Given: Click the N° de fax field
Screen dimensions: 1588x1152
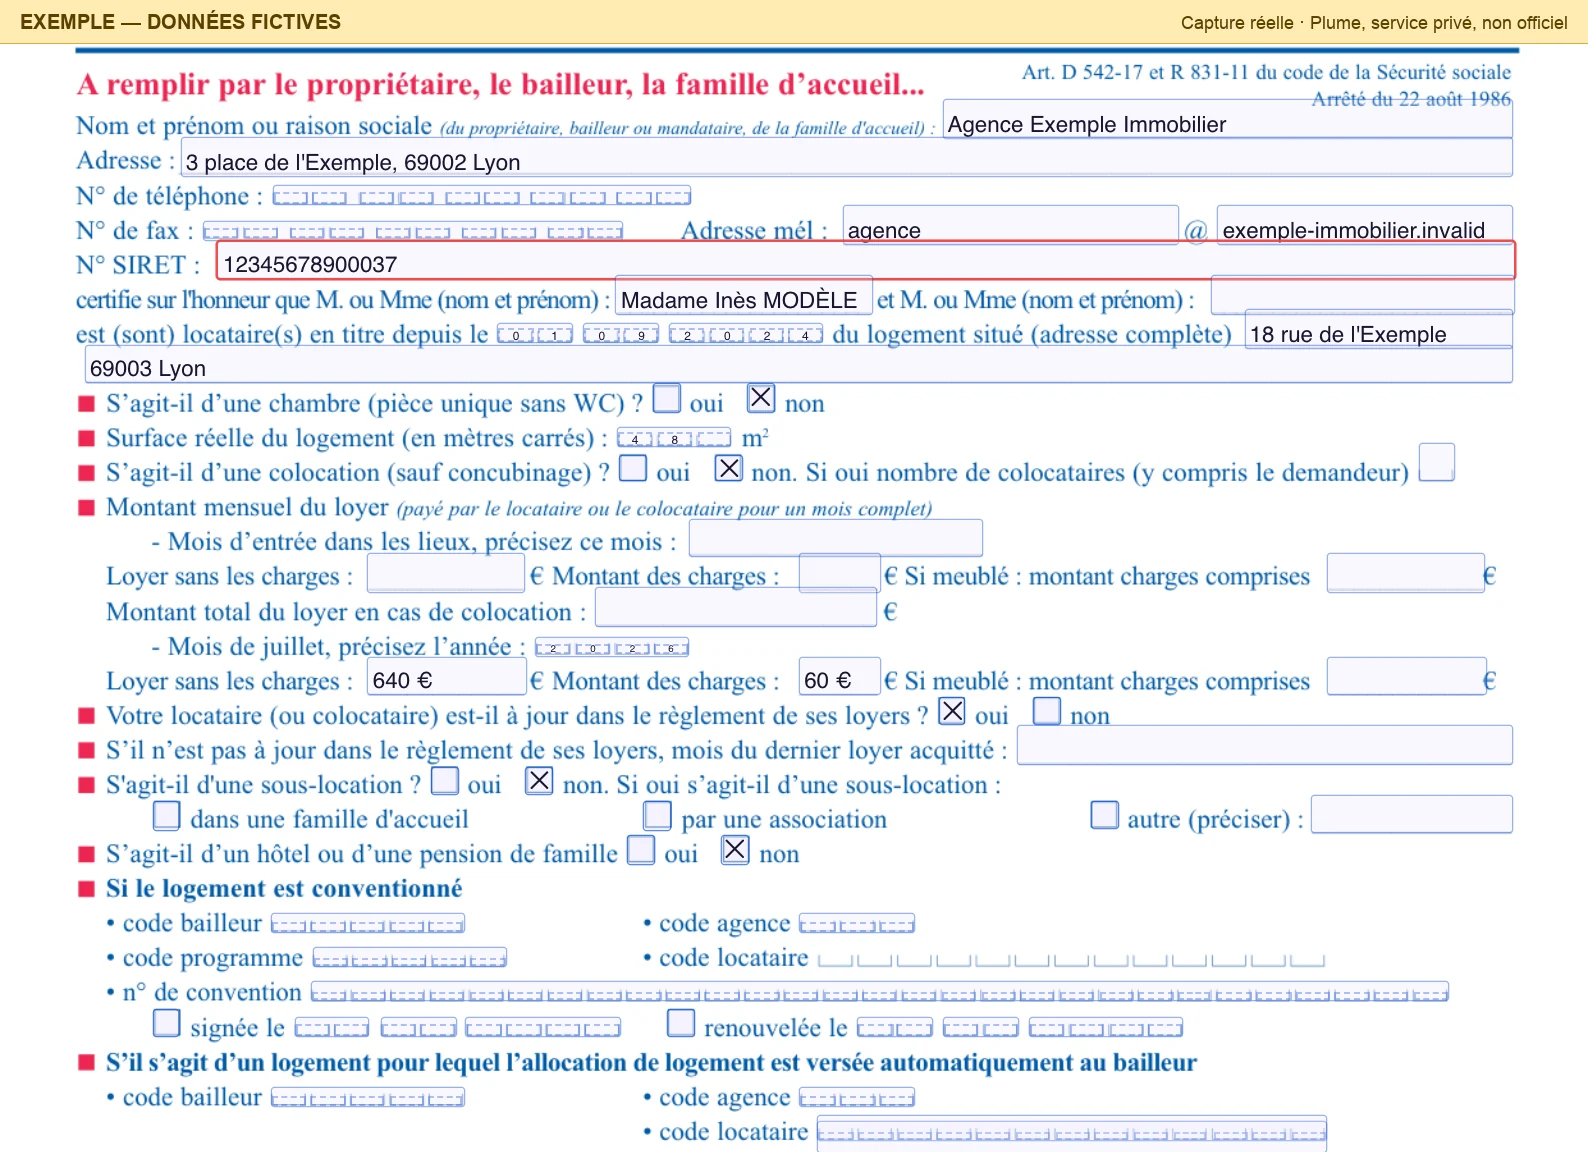Looking at the screenshot, I should pyautogui.click(x=413, y=231).
